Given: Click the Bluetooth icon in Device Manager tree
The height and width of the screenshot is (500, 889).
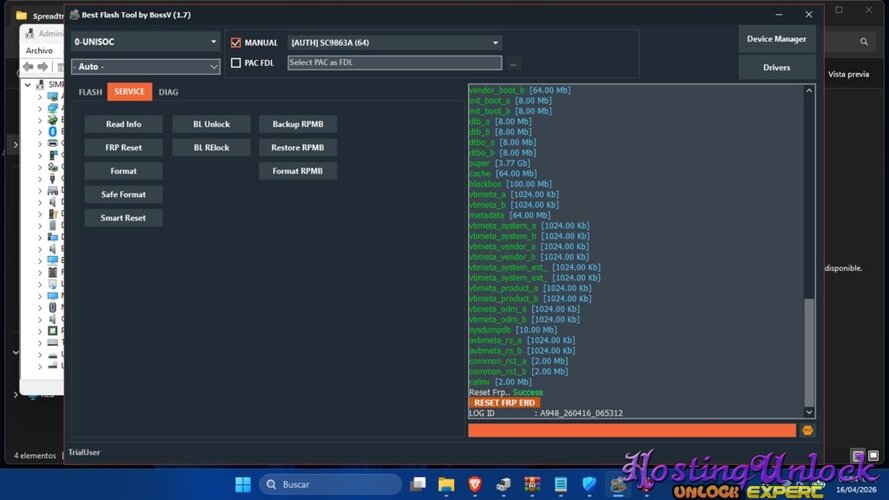Looking at the screenshot, I should (53, 131).
